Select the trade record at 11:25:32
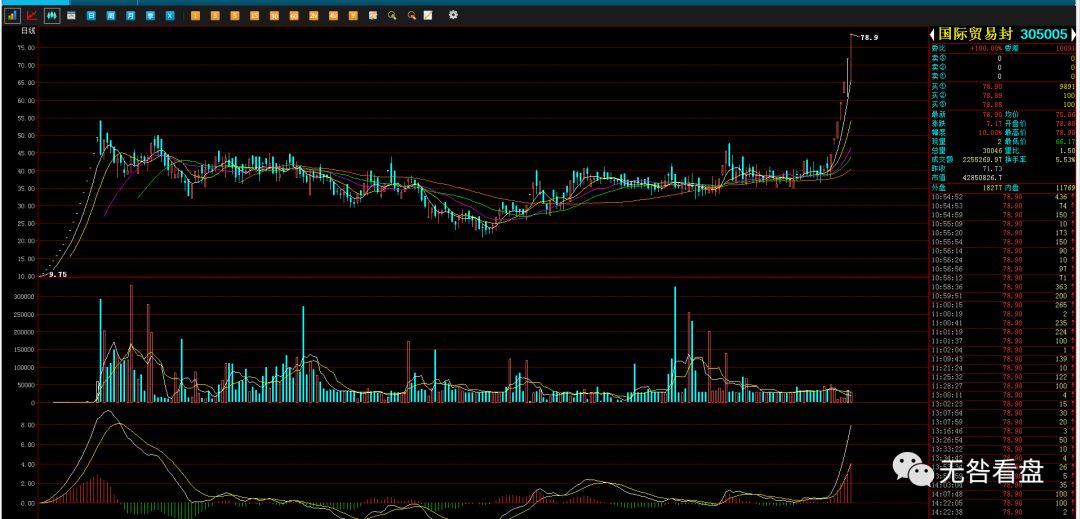This screenshot has width=1080, height=519. [x=1002, y=377]
